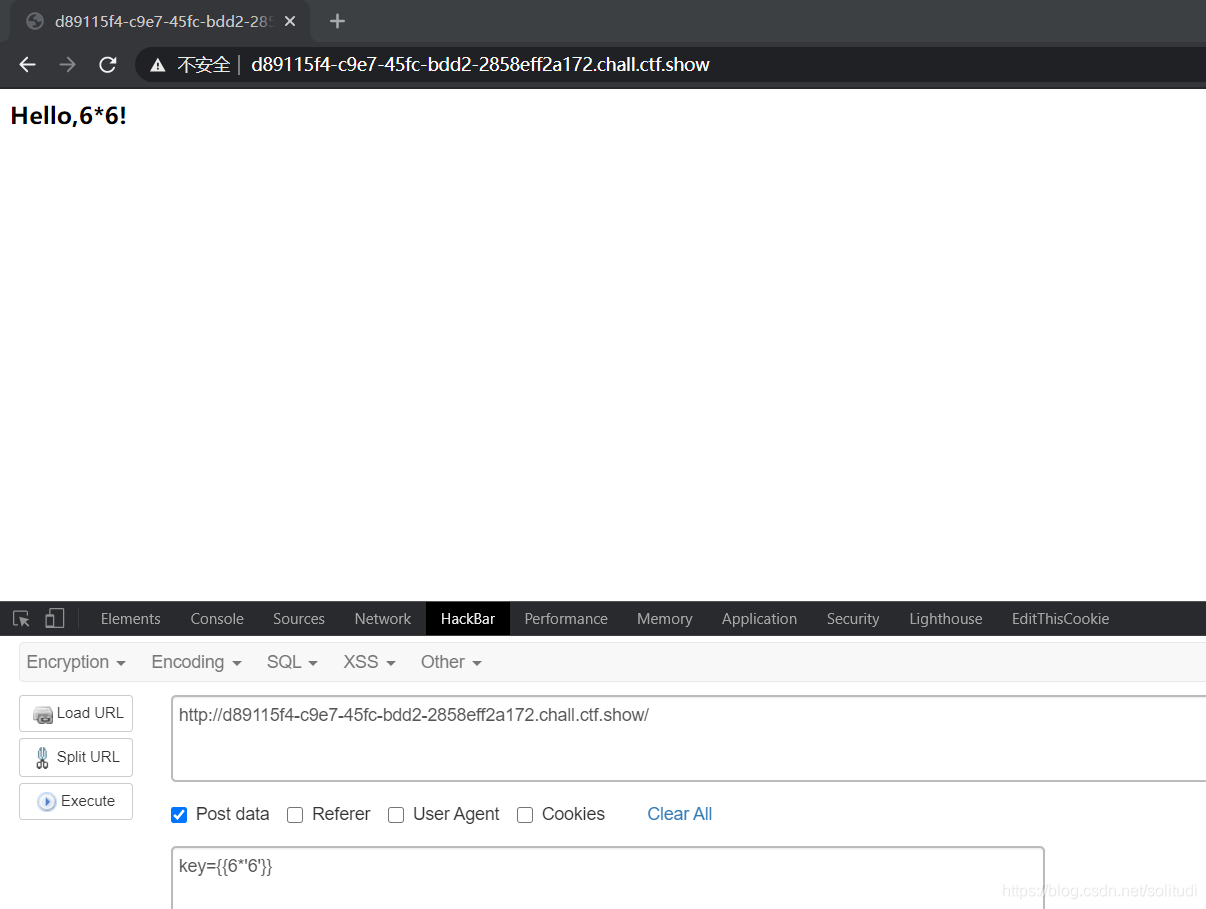Open the SQL dropdown menu
This screenshot has width=1206, height=909.
(x=291, y=662)
